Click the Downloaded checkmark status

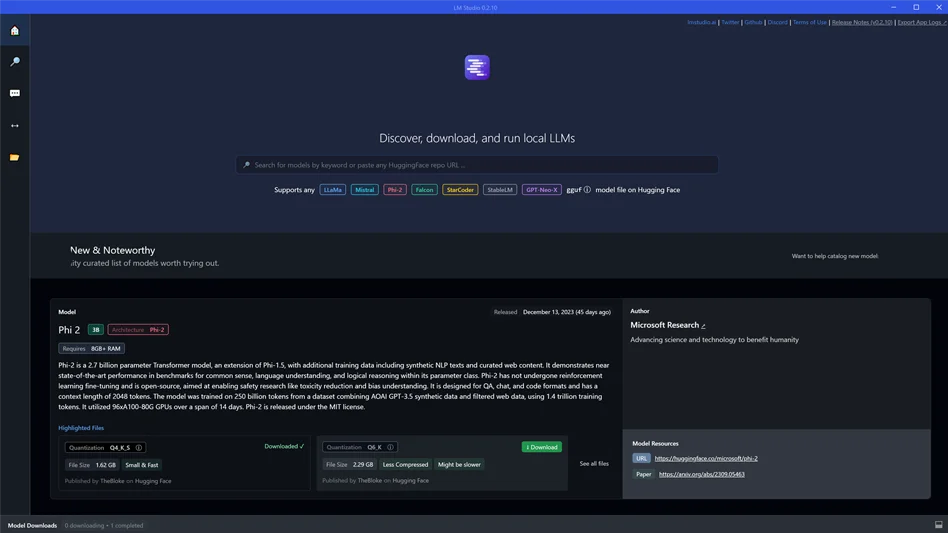(284, 447)
